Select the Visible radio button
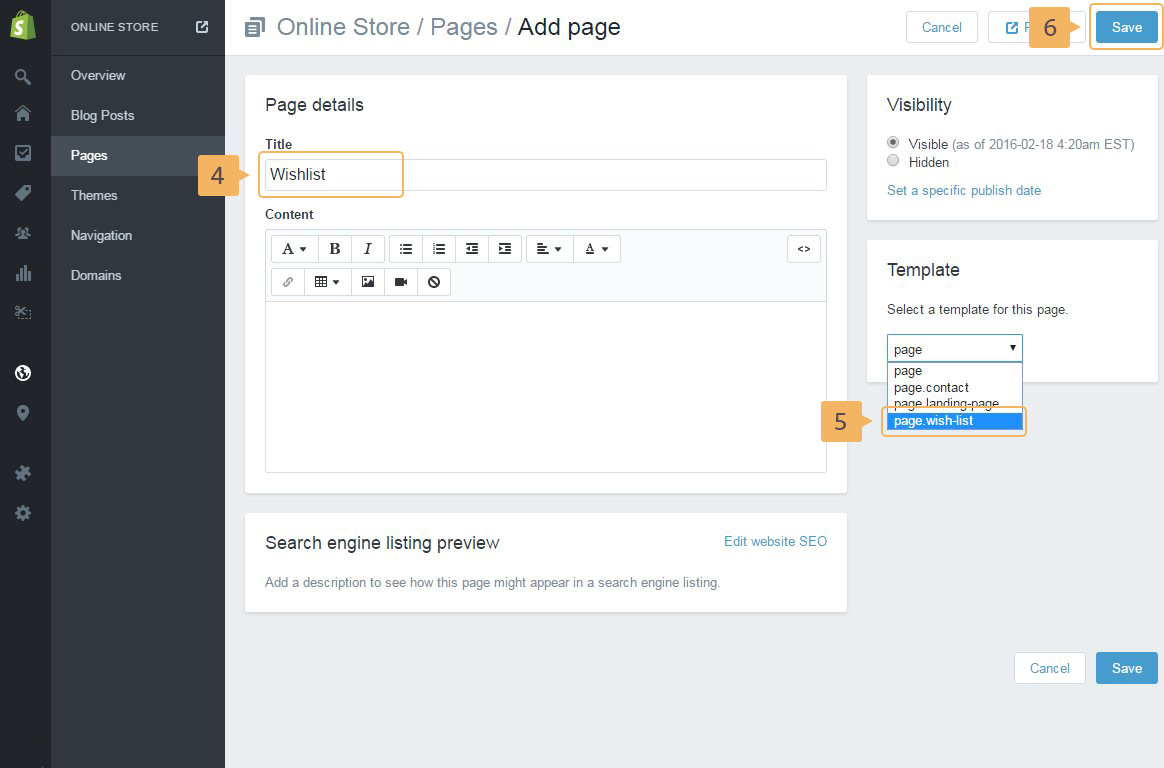Viewport: 1164px width, 768px height. 893,143
